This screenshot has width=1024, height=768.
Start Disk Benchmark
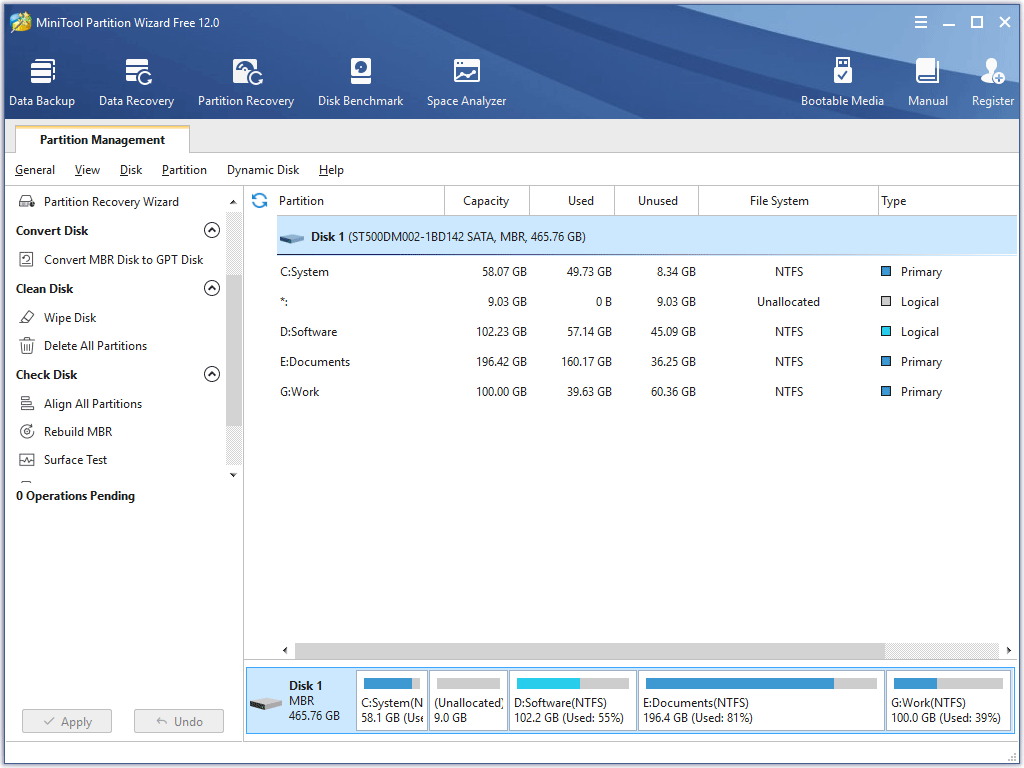click(x=360, y=80)
